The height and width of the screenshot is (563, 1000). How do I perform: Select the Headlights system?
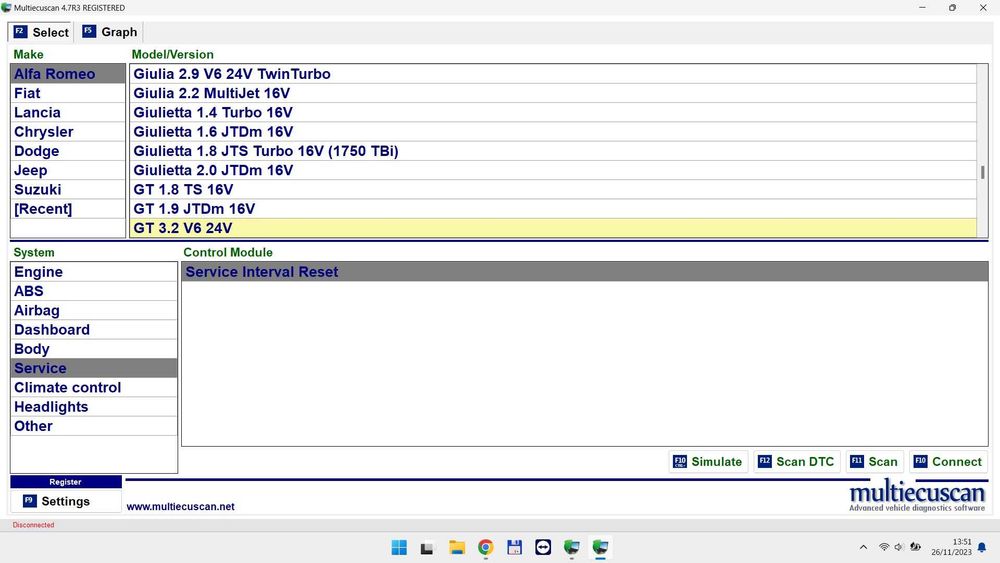click(94, 407)
